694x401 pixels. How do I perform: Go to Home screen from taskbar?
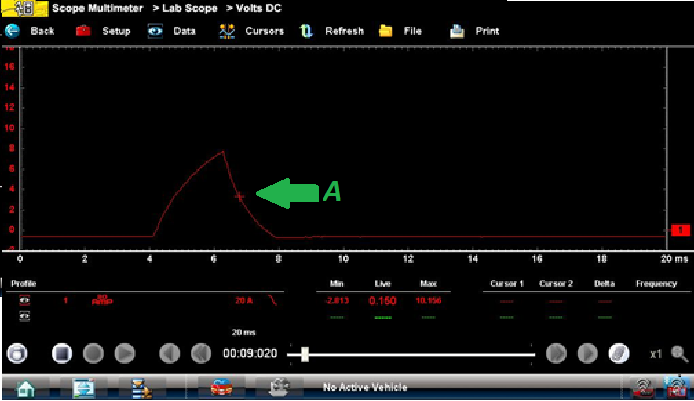pos(26,387)
